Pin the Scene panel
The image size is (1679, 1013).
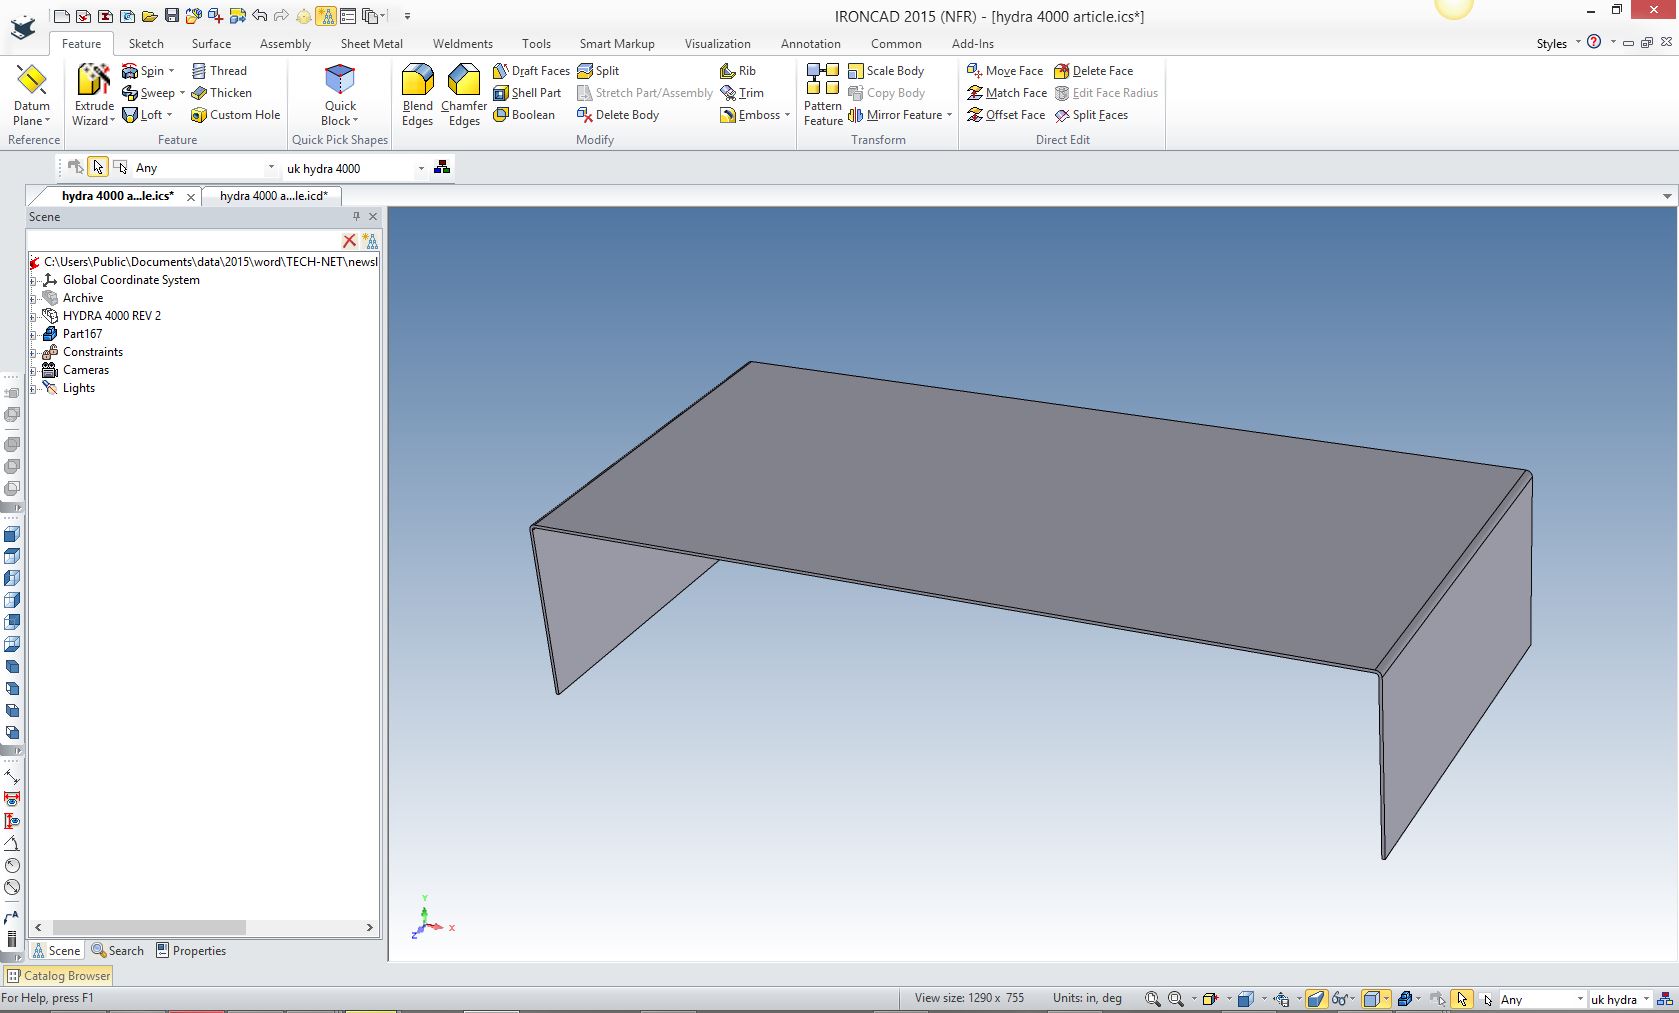click(x=356, y=217)
